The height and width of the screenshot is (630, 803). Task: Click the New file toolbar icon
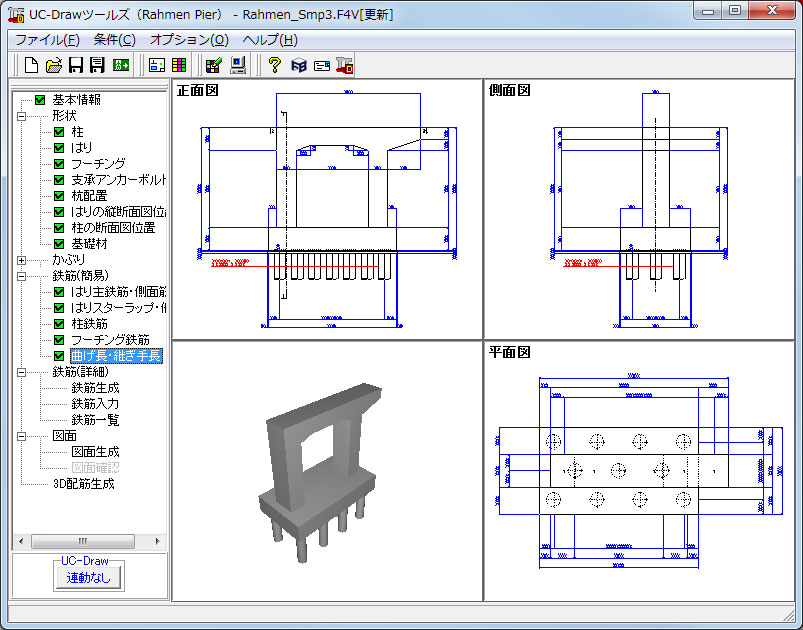31,66
